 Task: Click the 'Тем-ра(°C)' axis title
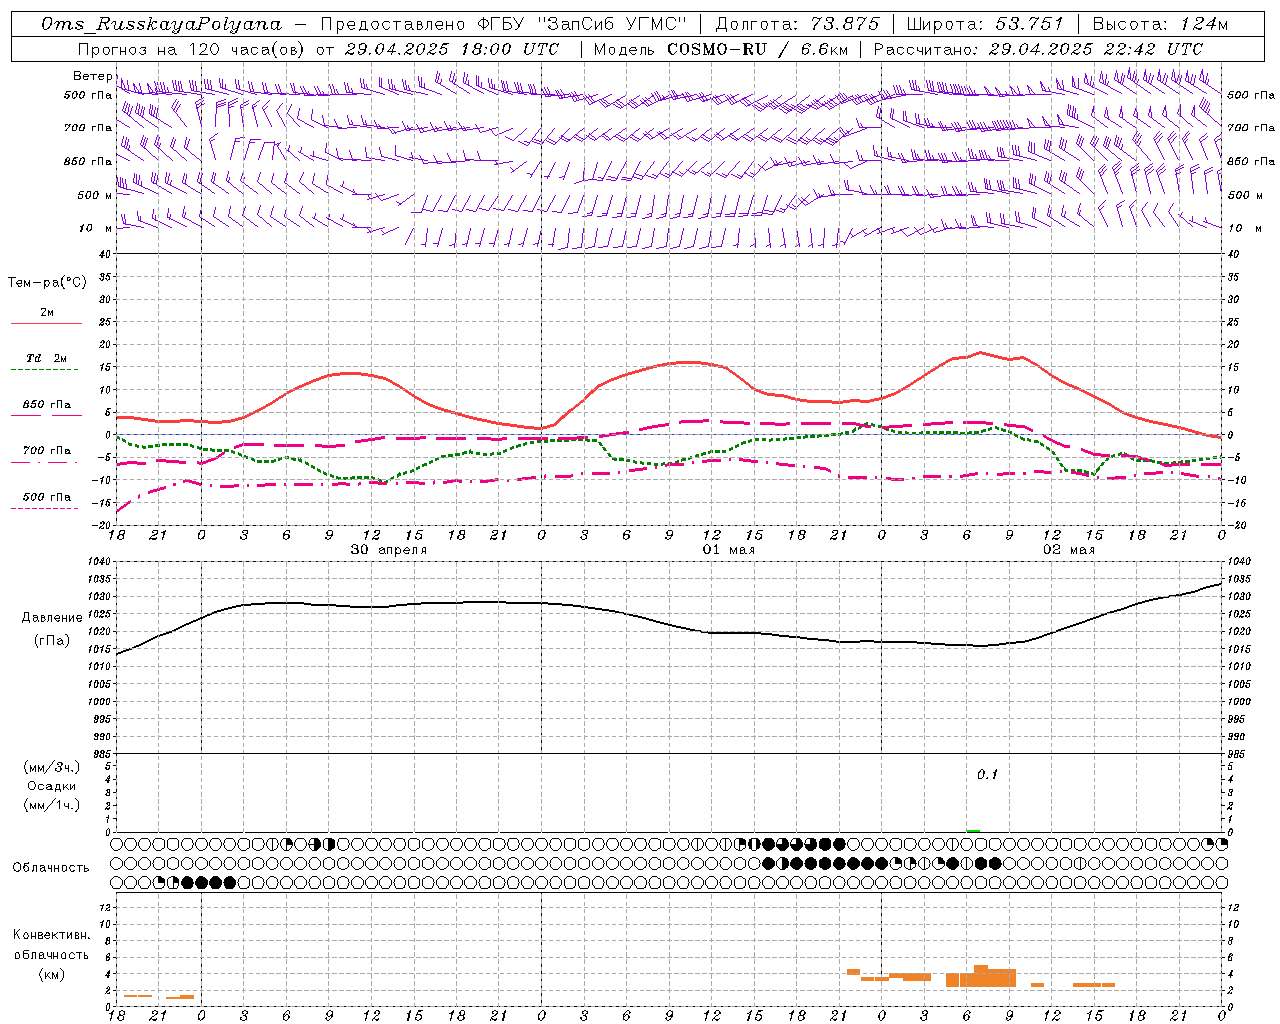point(47,282)
